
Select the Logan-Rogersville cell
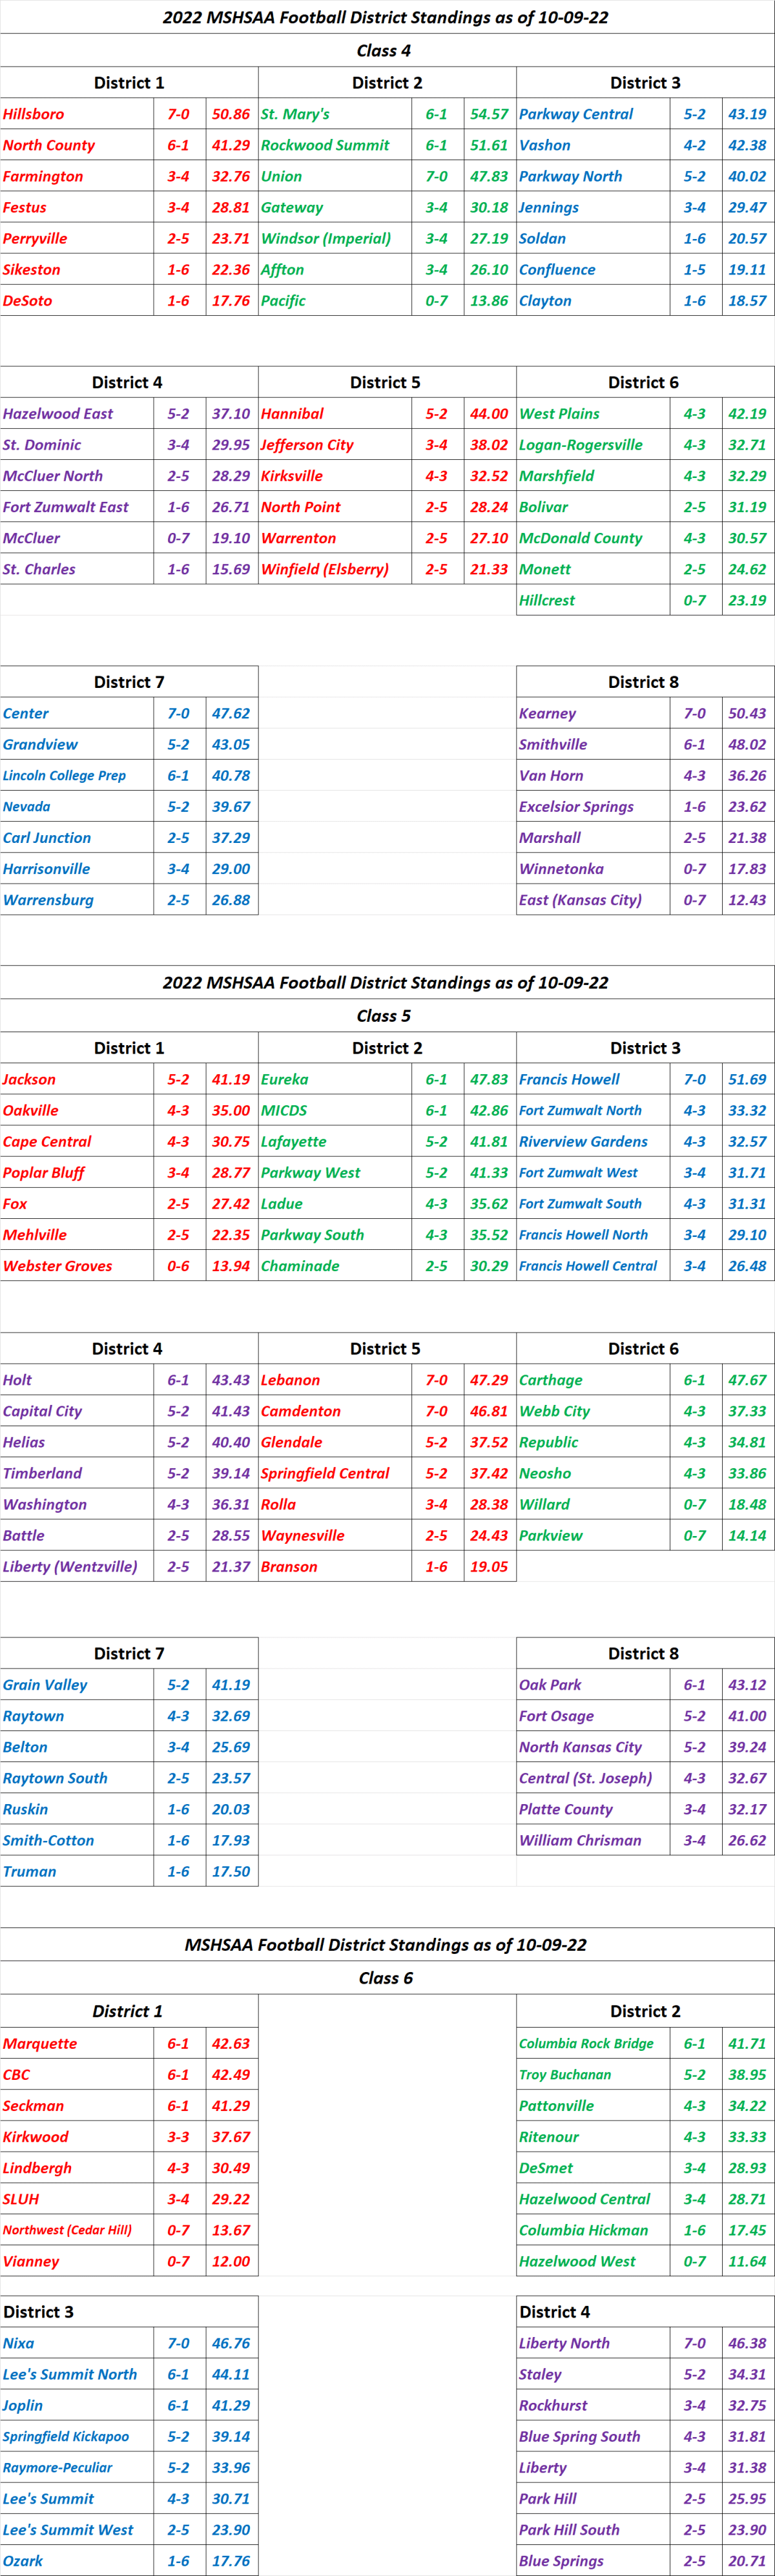(593, 445)
